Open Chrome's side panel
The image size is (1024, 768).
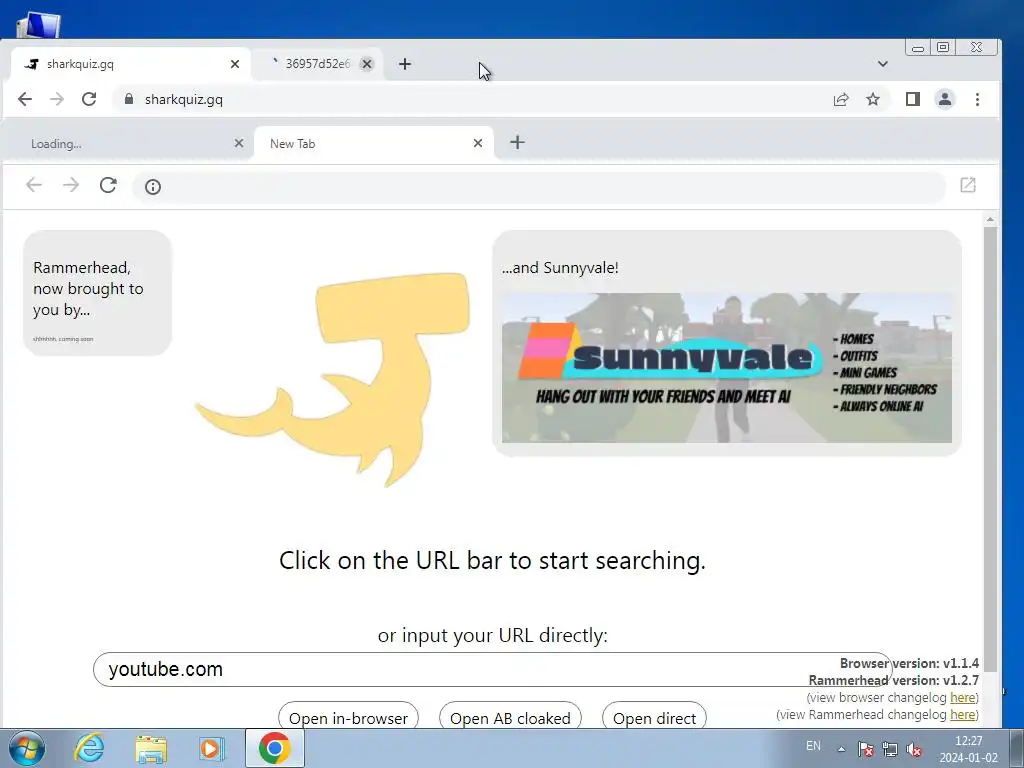coord(912,99)
